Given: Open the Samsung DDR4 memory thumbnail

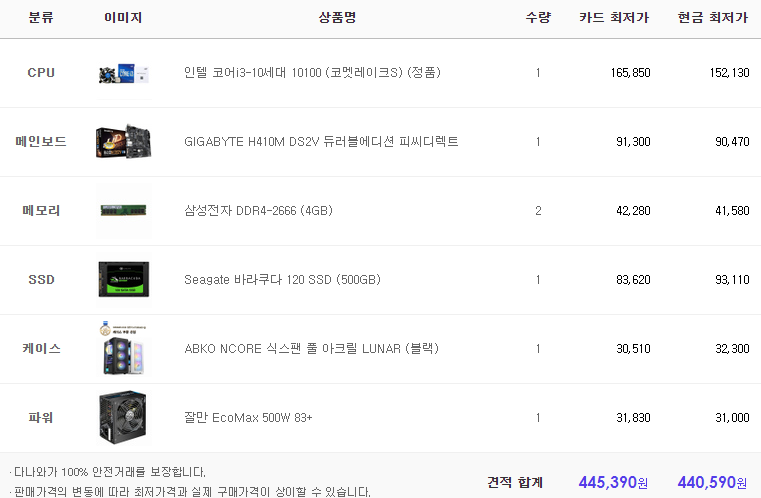Looking at the screenshot, I should (124, 211).
